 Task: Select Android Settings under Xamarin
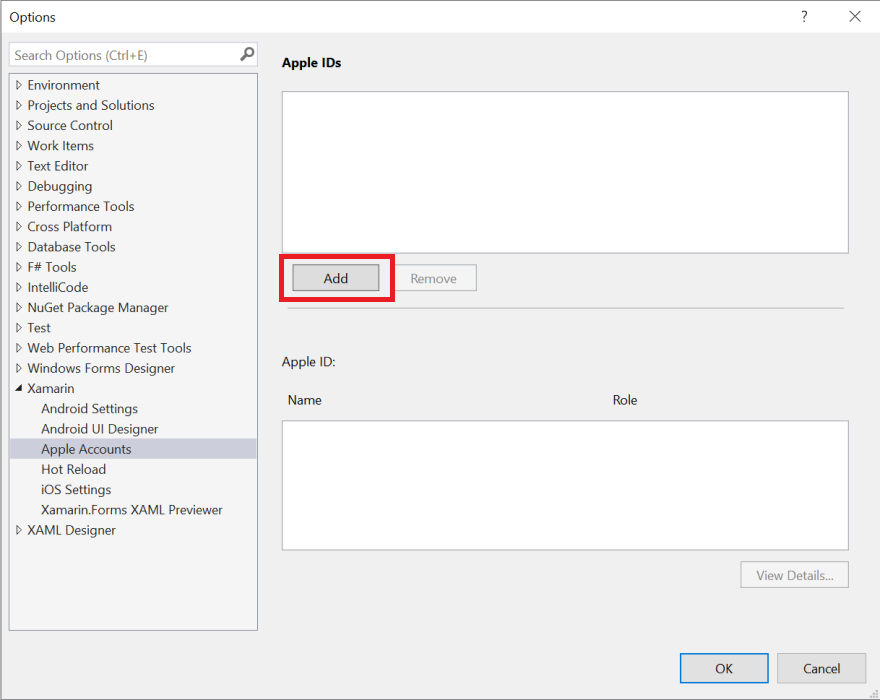[x=89, y=408]
